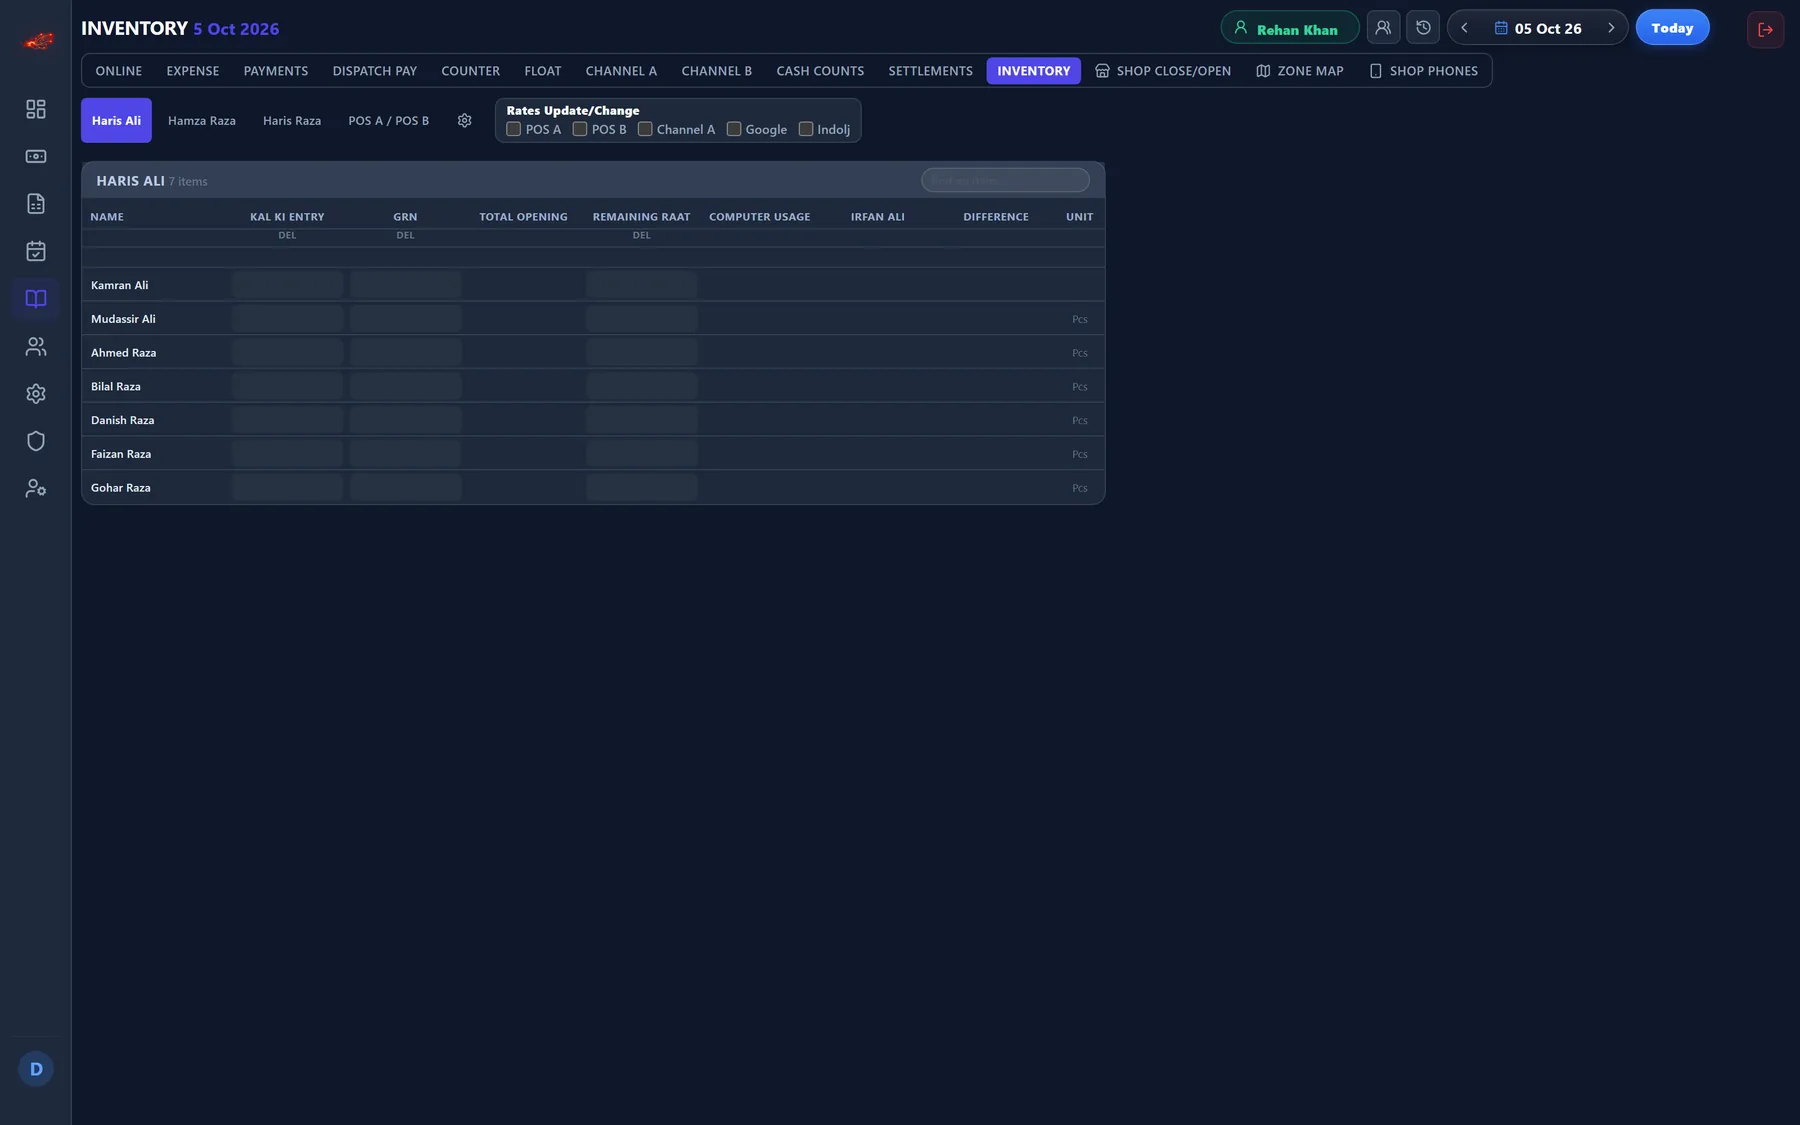Open the ZONE MAP tab
The width and height of the screenshot is (1800, 1125).
(1300, 71)
